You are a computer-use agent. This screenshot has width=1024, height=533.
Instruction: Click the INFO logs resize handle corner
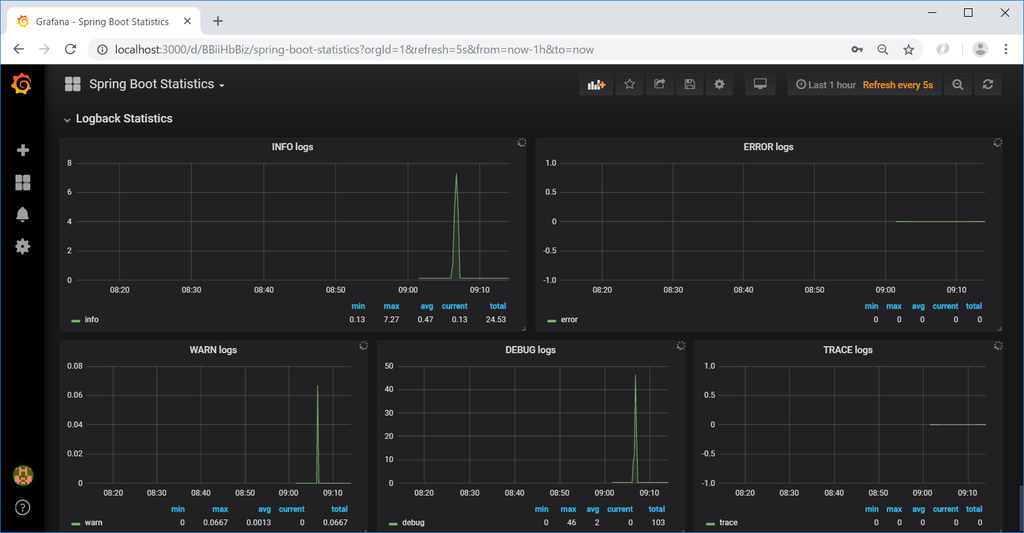[x=522, y=328]
